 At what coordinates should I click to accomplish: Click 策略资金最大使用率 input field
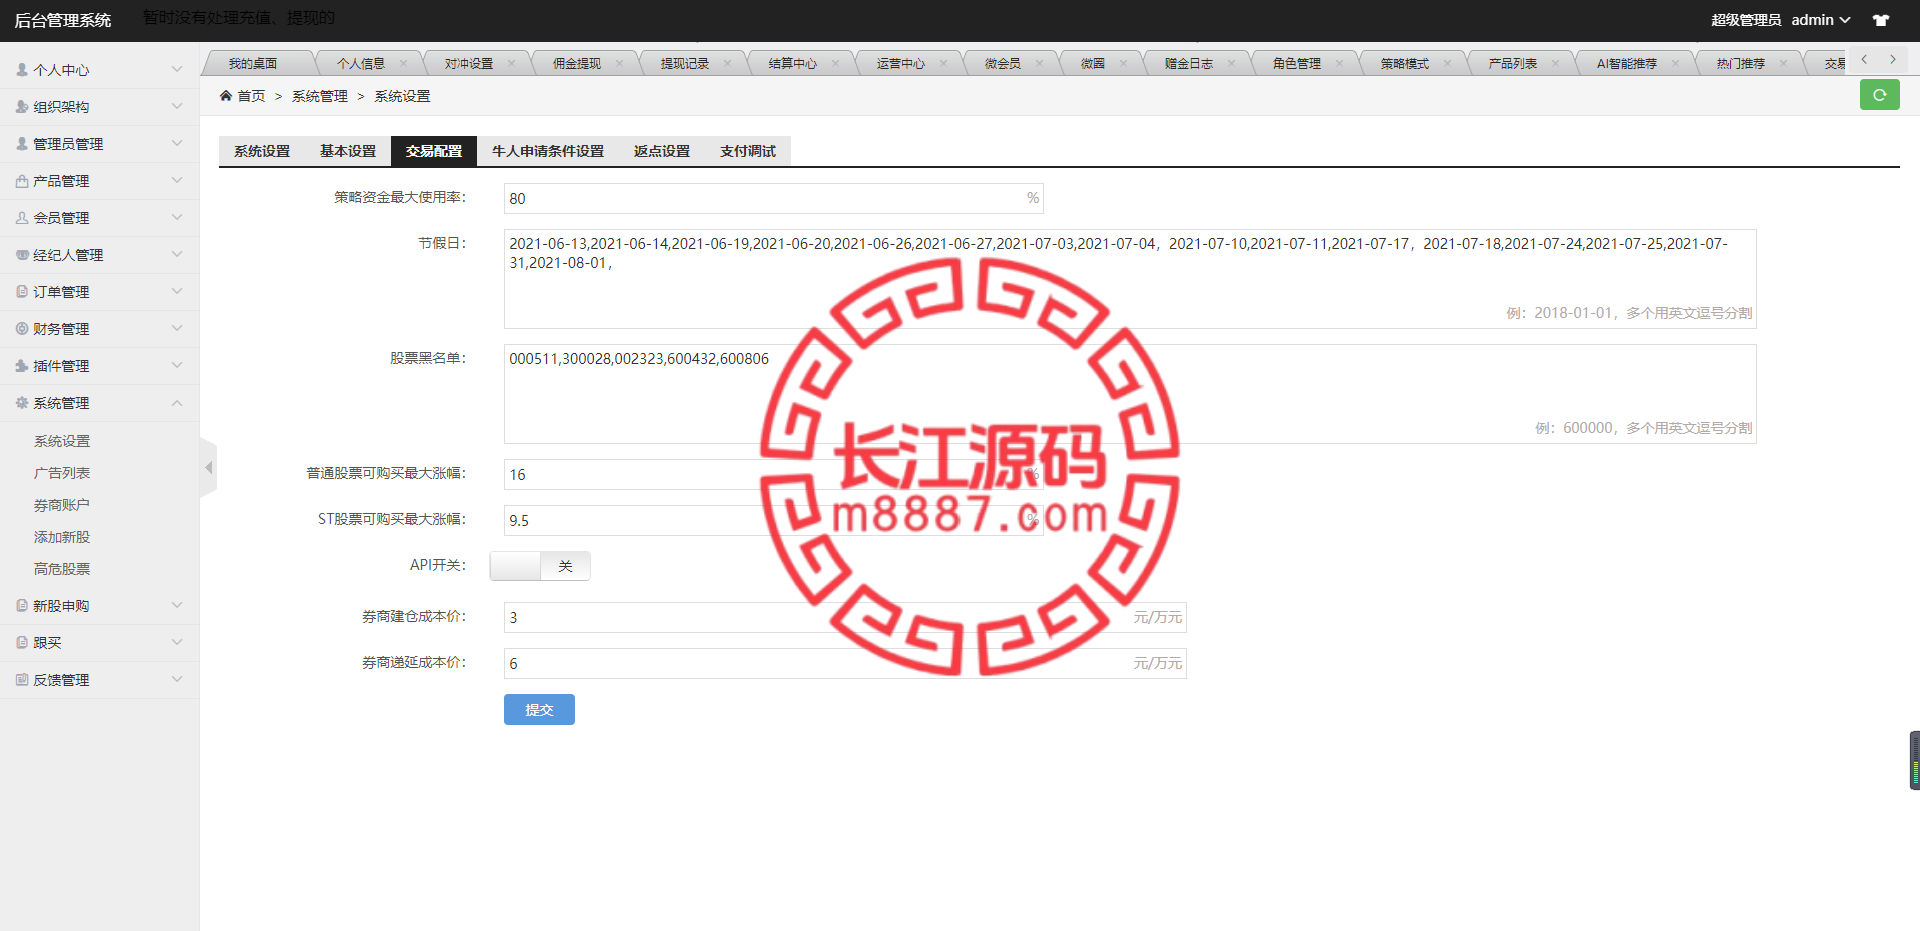click(x=773, y=198)
